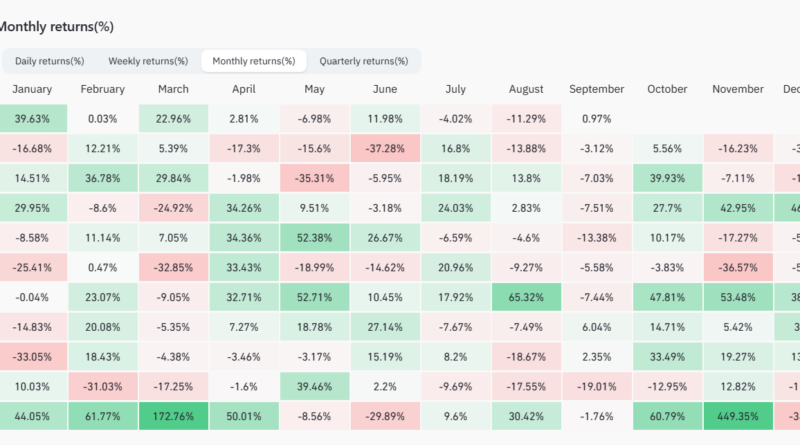Select the May column header
The image size is (800, 445).
point(314,90)
